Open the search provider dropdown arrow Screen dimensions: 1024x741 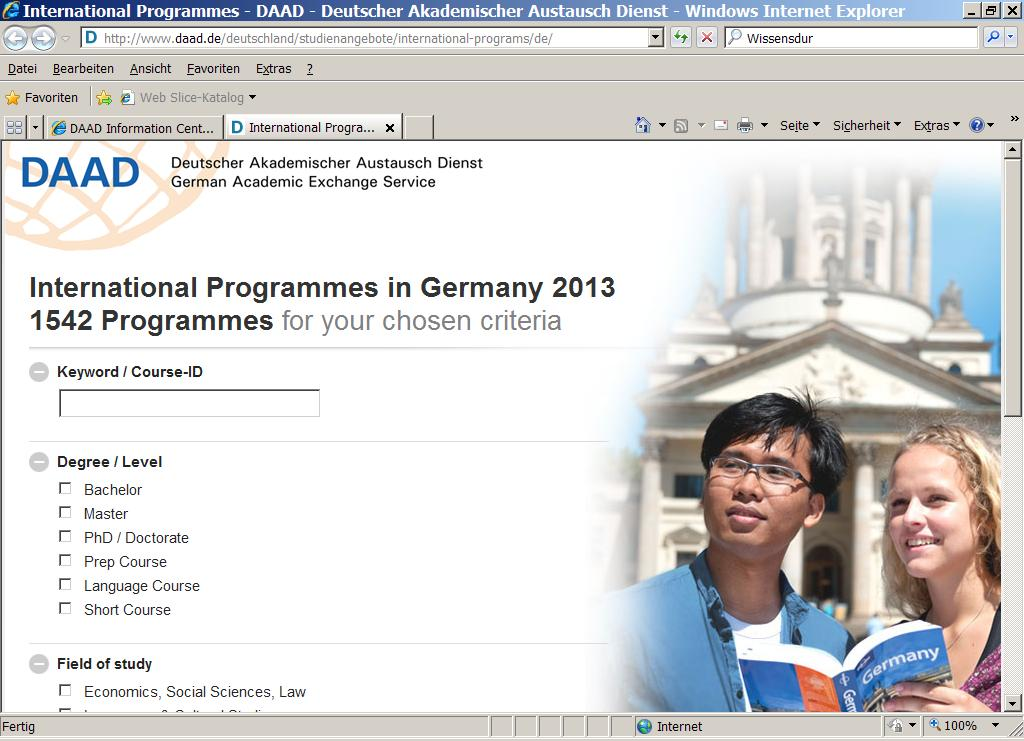coord(1011,38)
